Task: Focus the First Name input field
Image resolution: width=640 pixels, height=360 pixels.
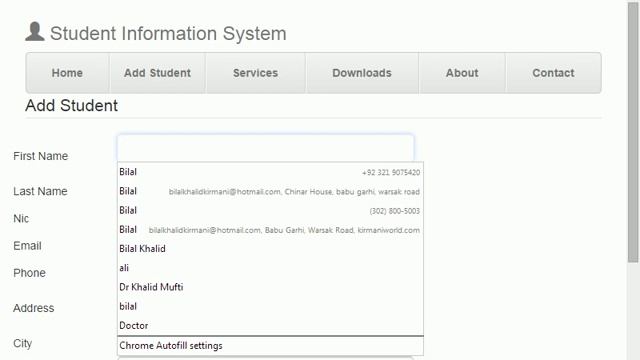Action: 266,148
